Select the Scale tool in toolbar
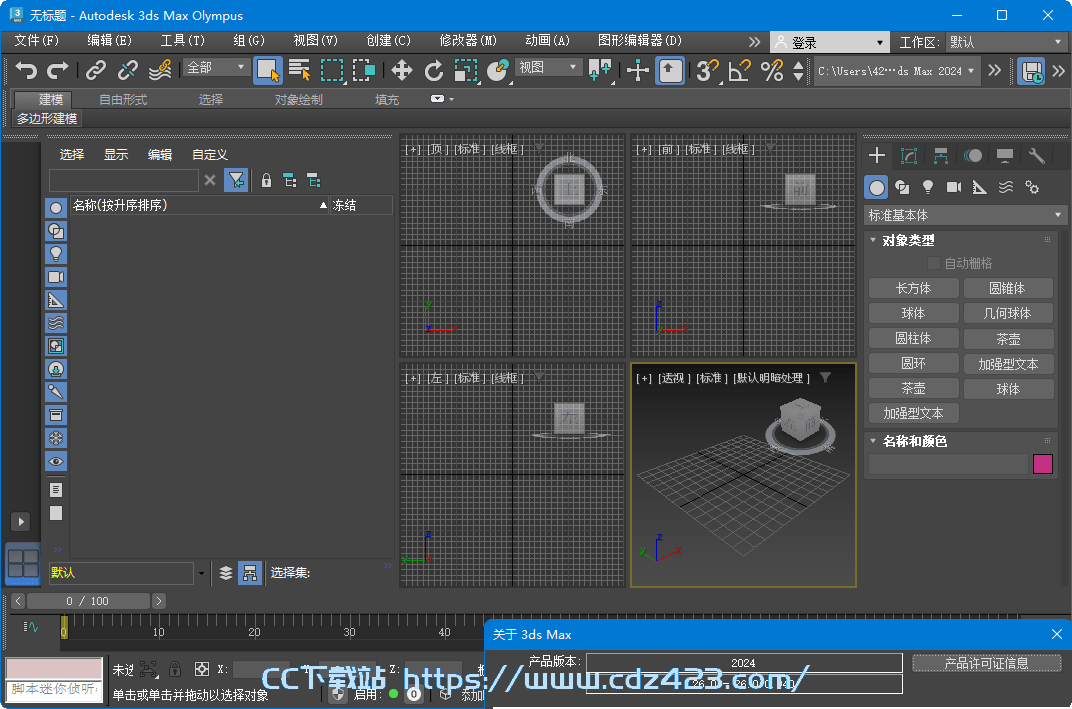This screenshot has width=1072, height=709. (x=466, y=70)
